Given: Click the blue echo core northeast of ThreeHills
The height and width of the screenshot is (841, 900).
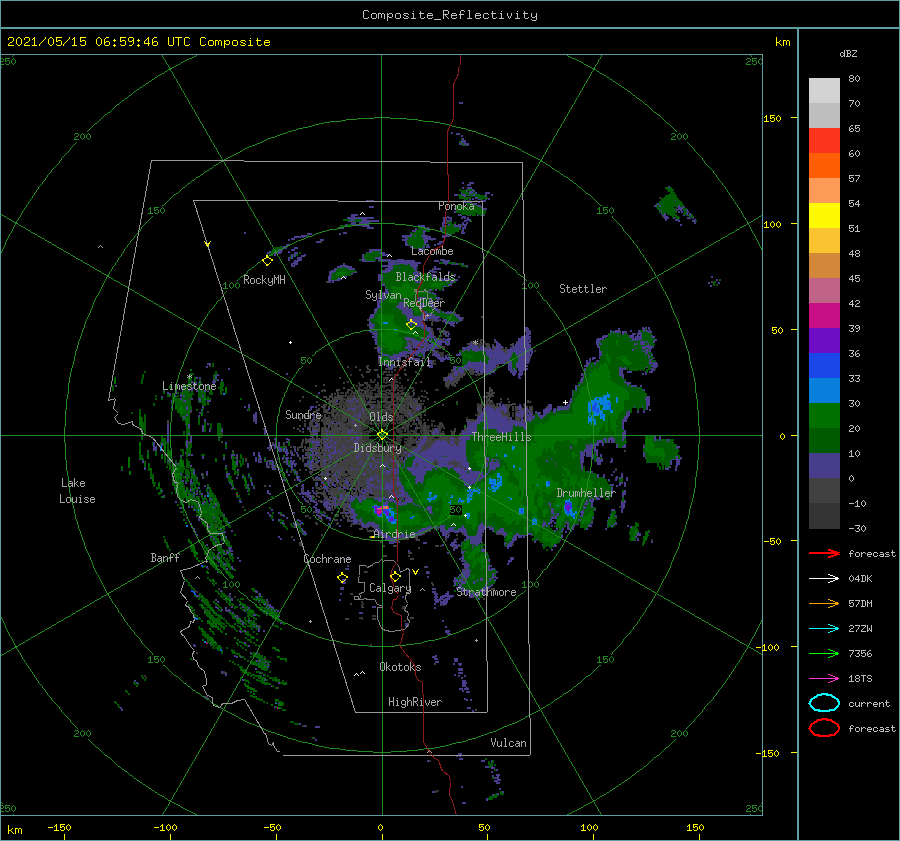Looking at the screenshot, I should tap(599, 408).
